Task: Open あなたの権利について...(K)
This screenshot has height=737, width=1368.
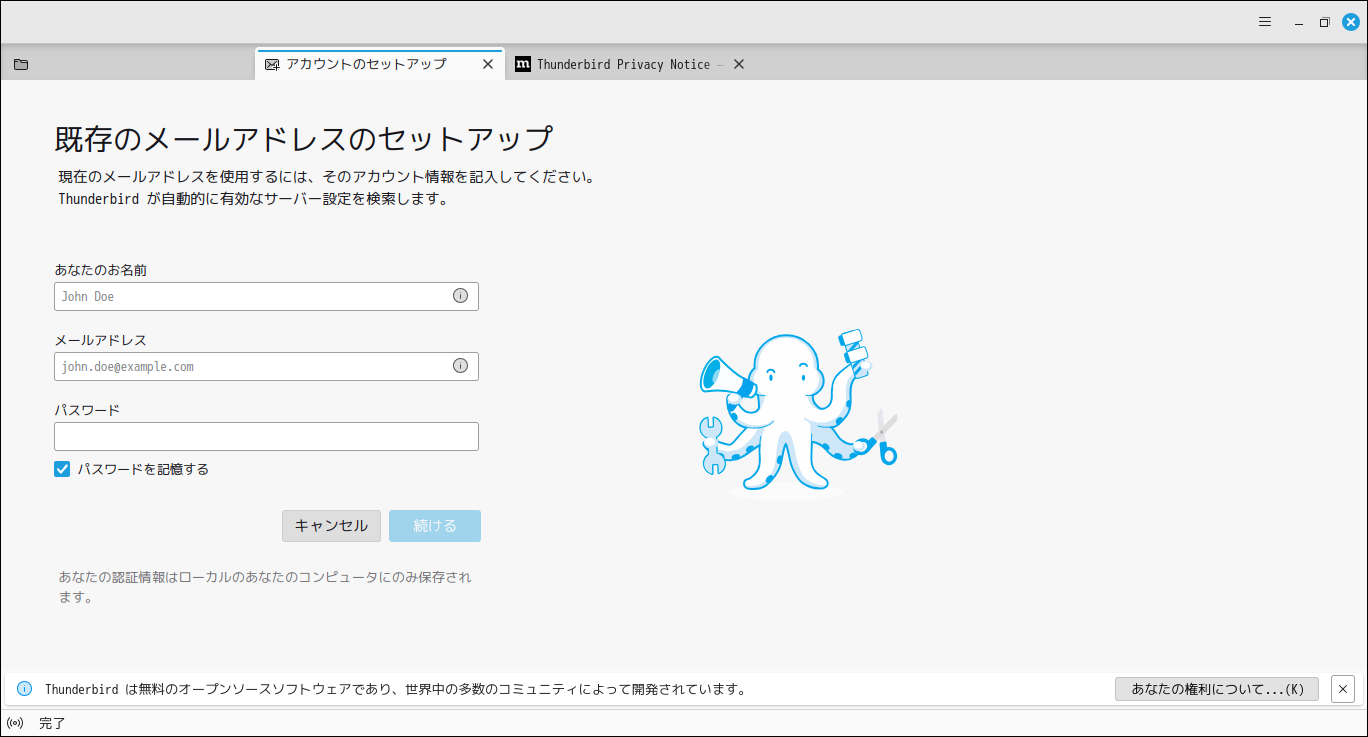Action: pyautogui.click(x=1216, y=688)
